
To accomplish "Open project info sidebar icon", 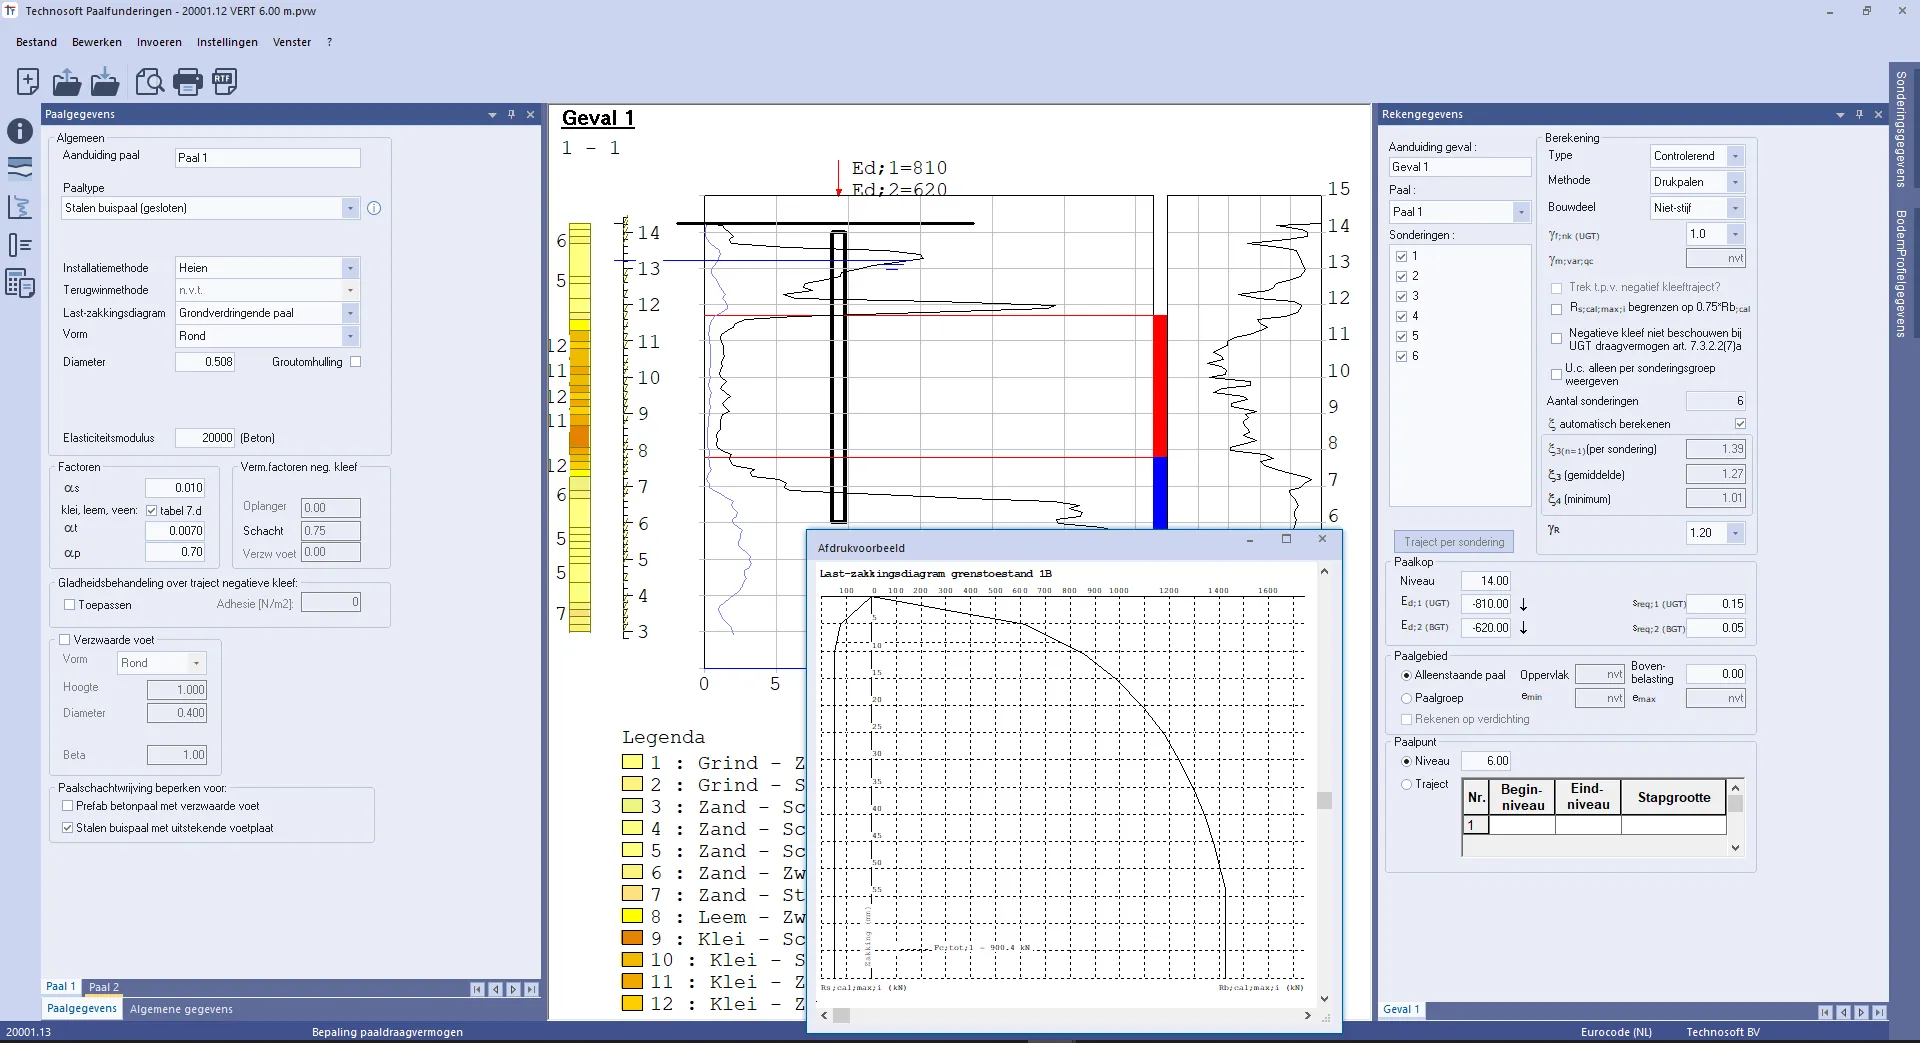I will pos(20,131).
